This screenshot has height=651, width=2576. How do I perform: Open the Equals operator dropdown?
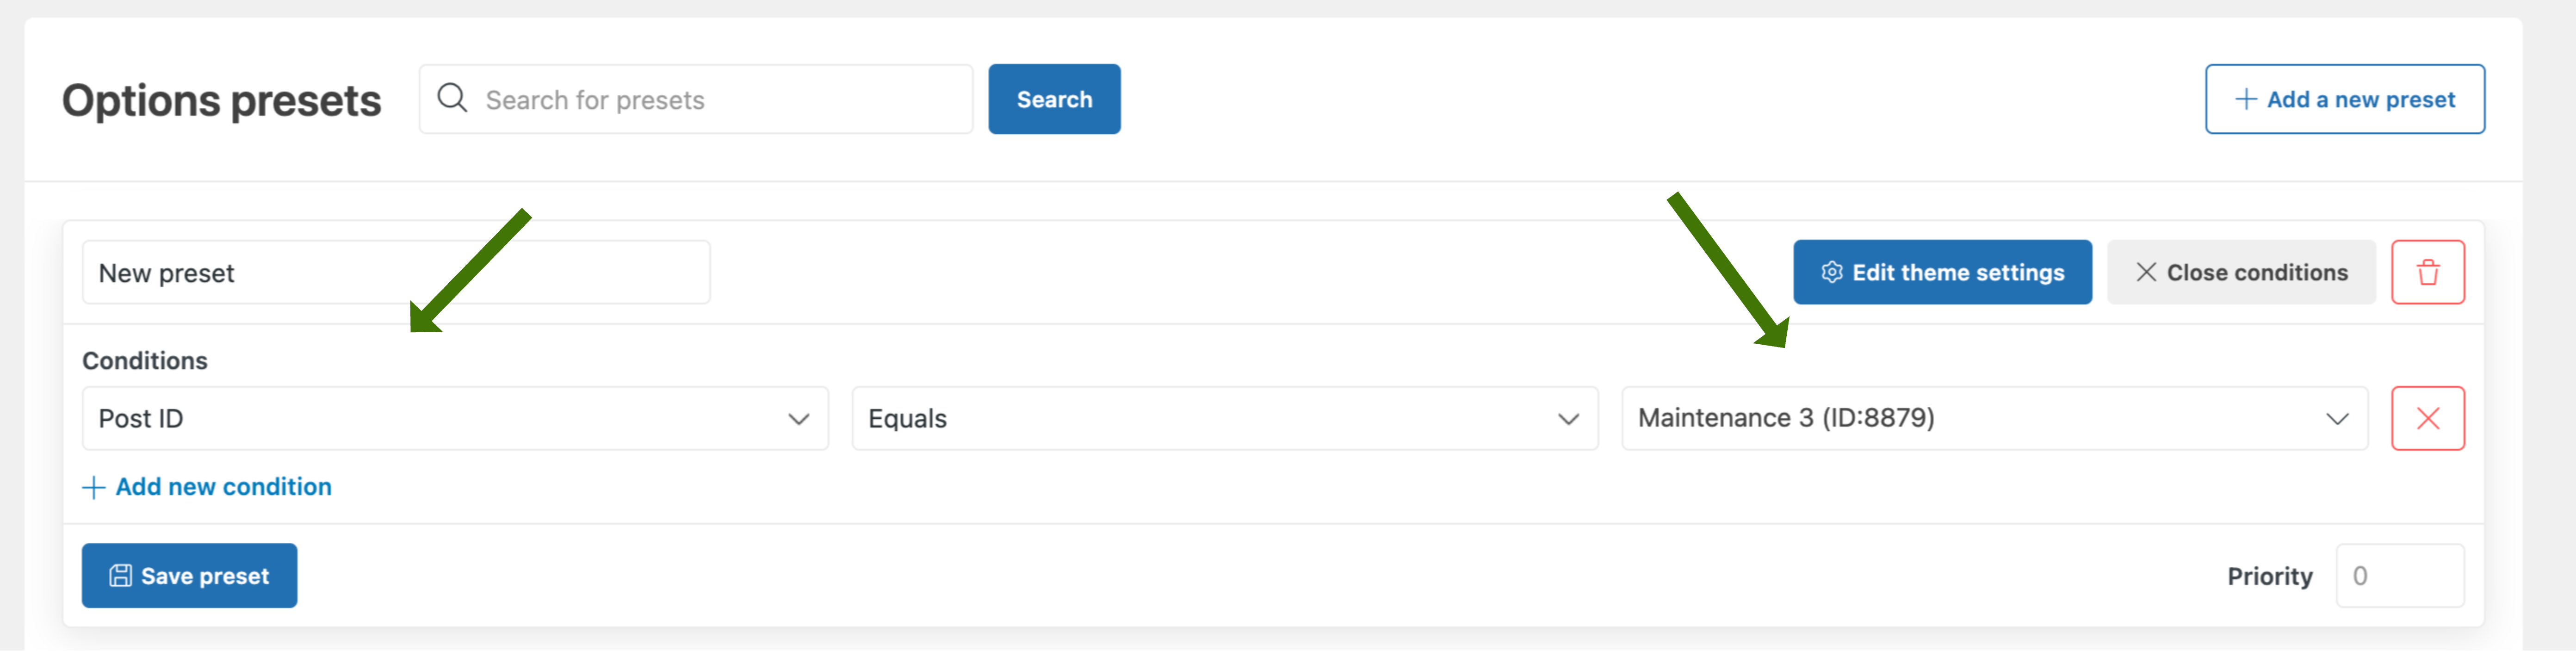(x=1225, y=418)
